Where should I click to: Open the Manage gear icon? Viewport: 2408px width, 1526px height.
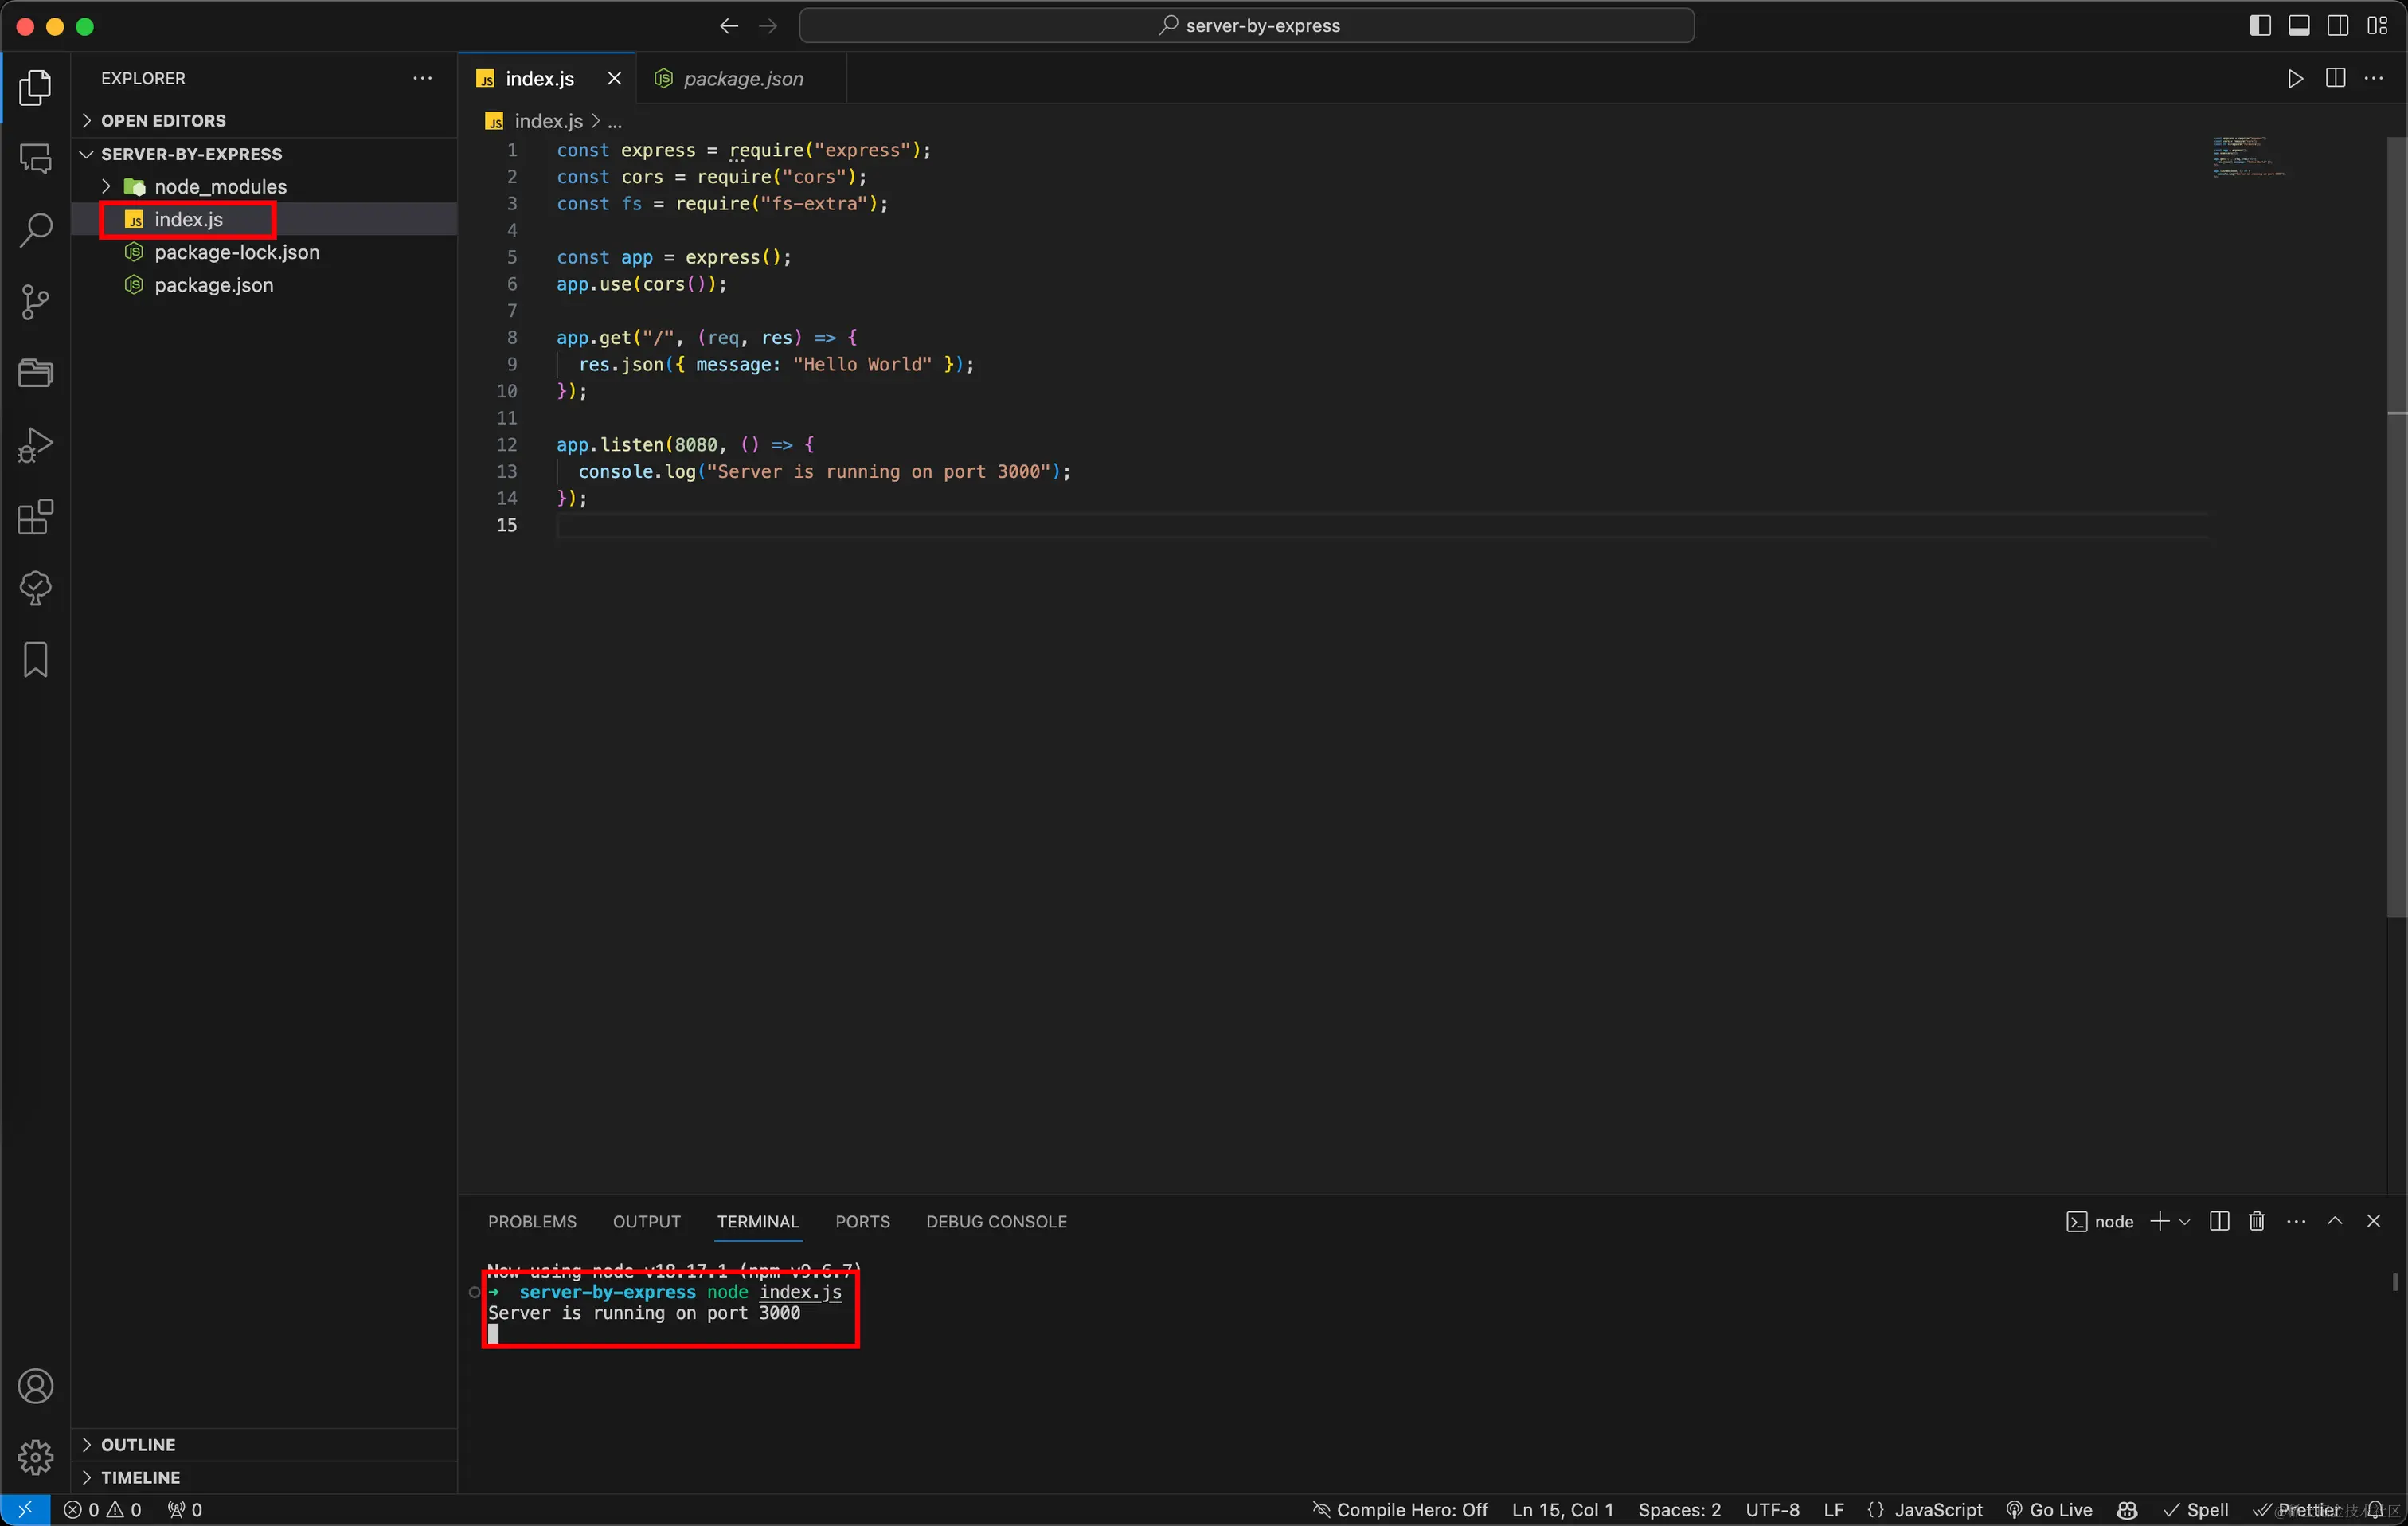(x=35, y=1457)
